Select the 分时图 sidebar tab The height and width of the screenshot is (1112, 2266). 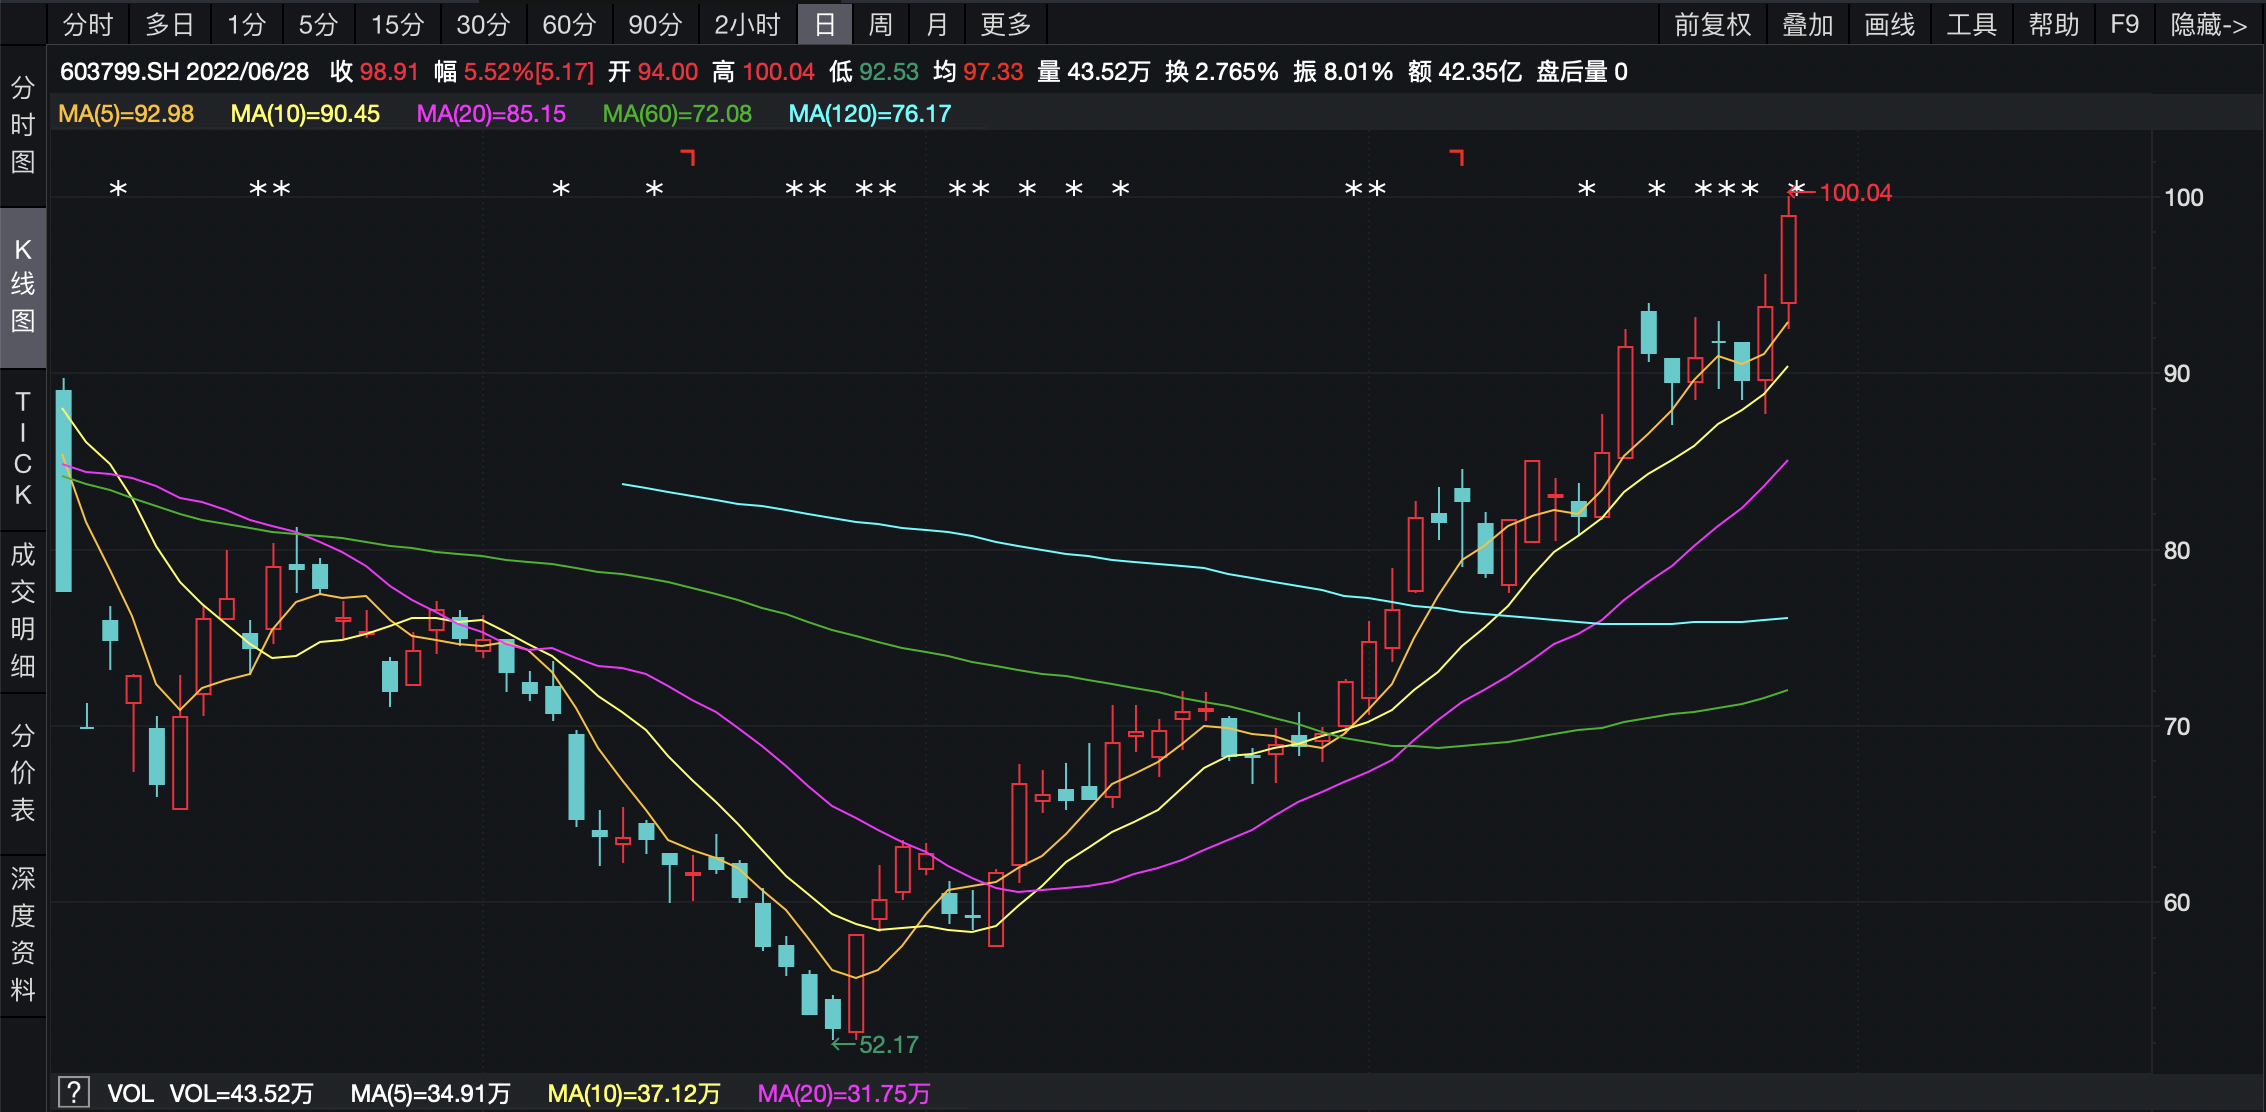tap(22, 125)
